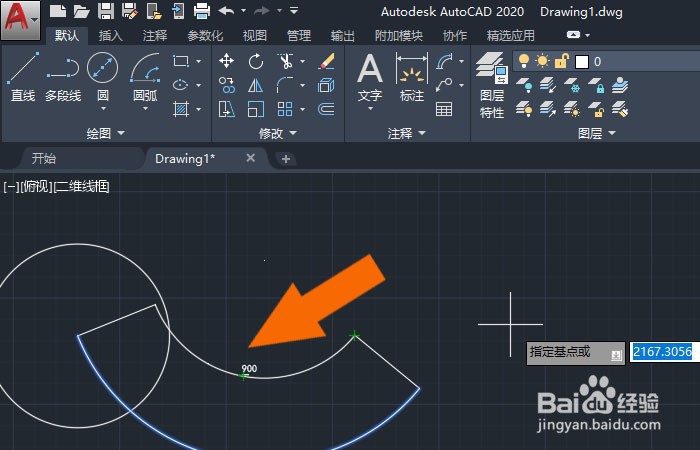
Task: Click the white layer color swatch
Action: point(581,62)
